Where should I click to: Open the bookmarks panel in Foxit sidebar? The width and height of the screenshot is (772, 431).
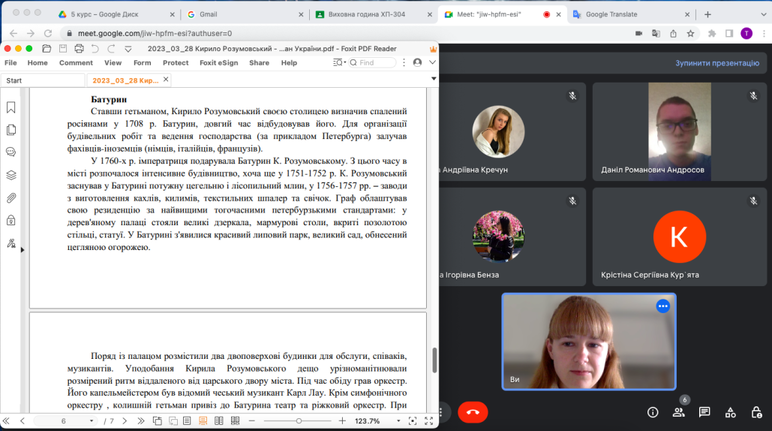tap(11, 107)
